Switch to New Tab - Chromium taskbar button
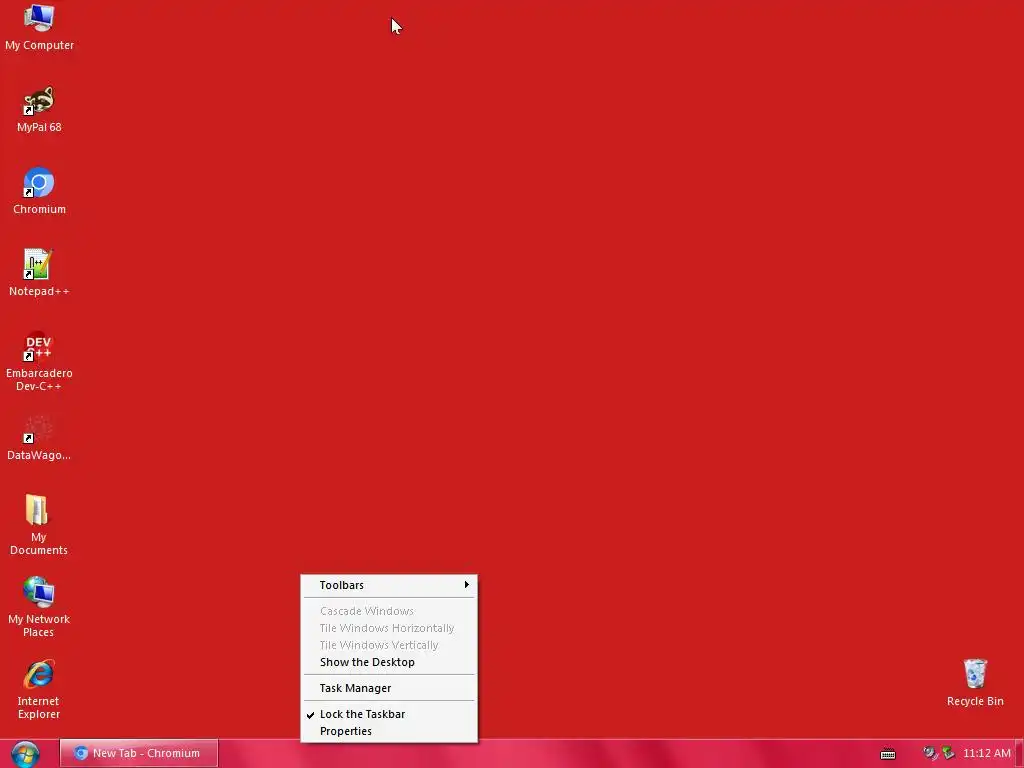Viewport: 1024px width, 768px height. [x=138, y=754]
